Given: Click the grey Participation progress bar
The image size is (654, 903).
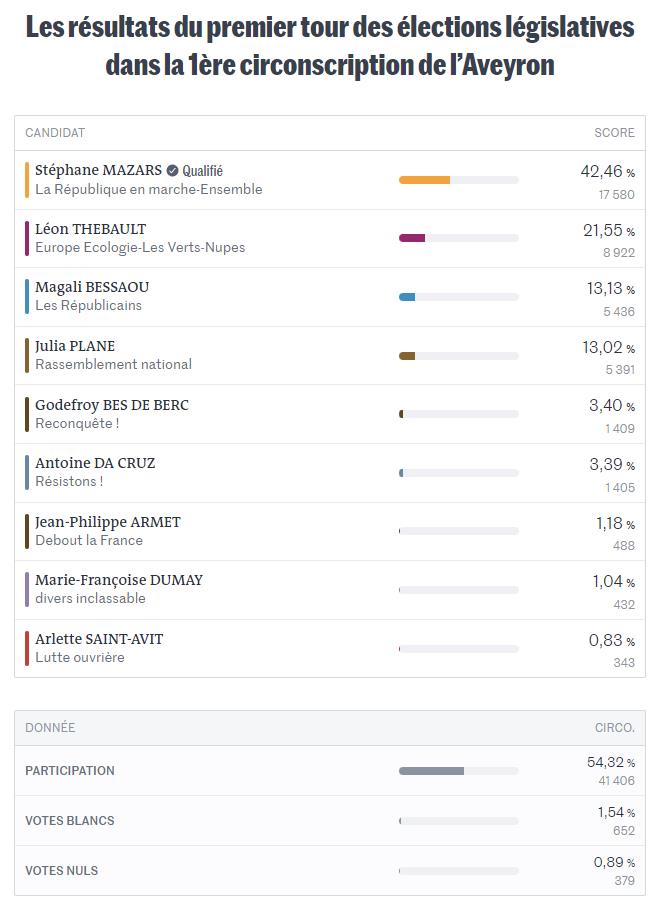Looking at the screenshot, I should (431, 771).
